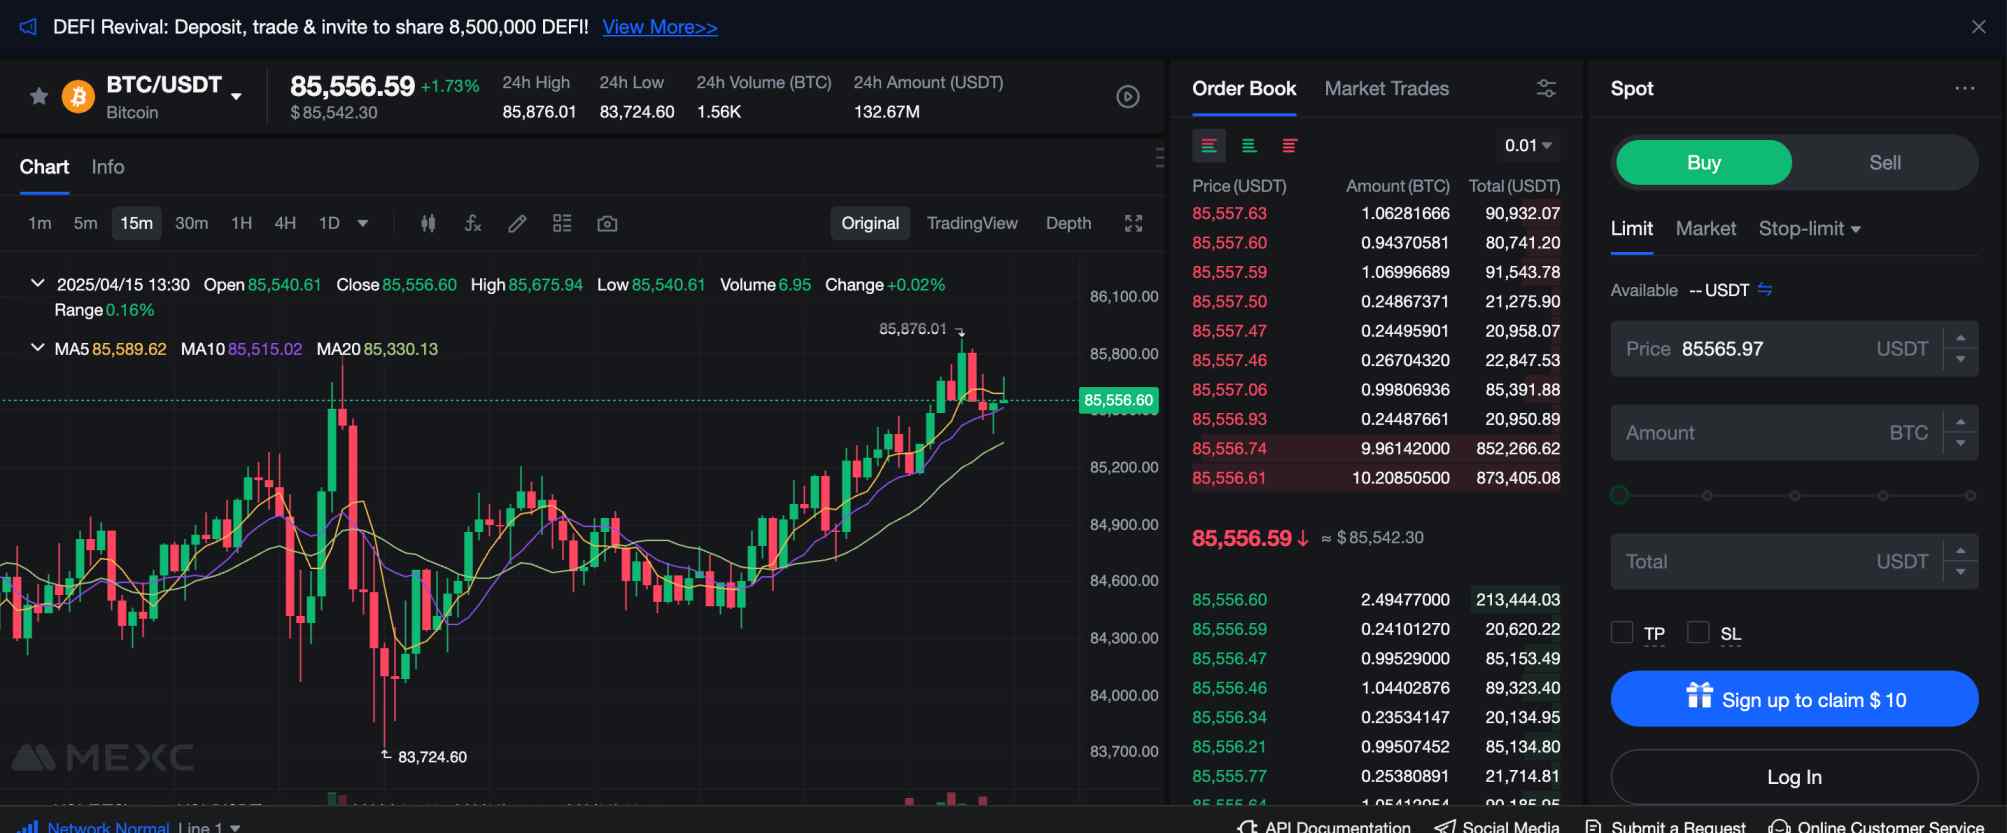Select the Limit order tab
2007x833 pixels.
click(x=1631, y=229)
